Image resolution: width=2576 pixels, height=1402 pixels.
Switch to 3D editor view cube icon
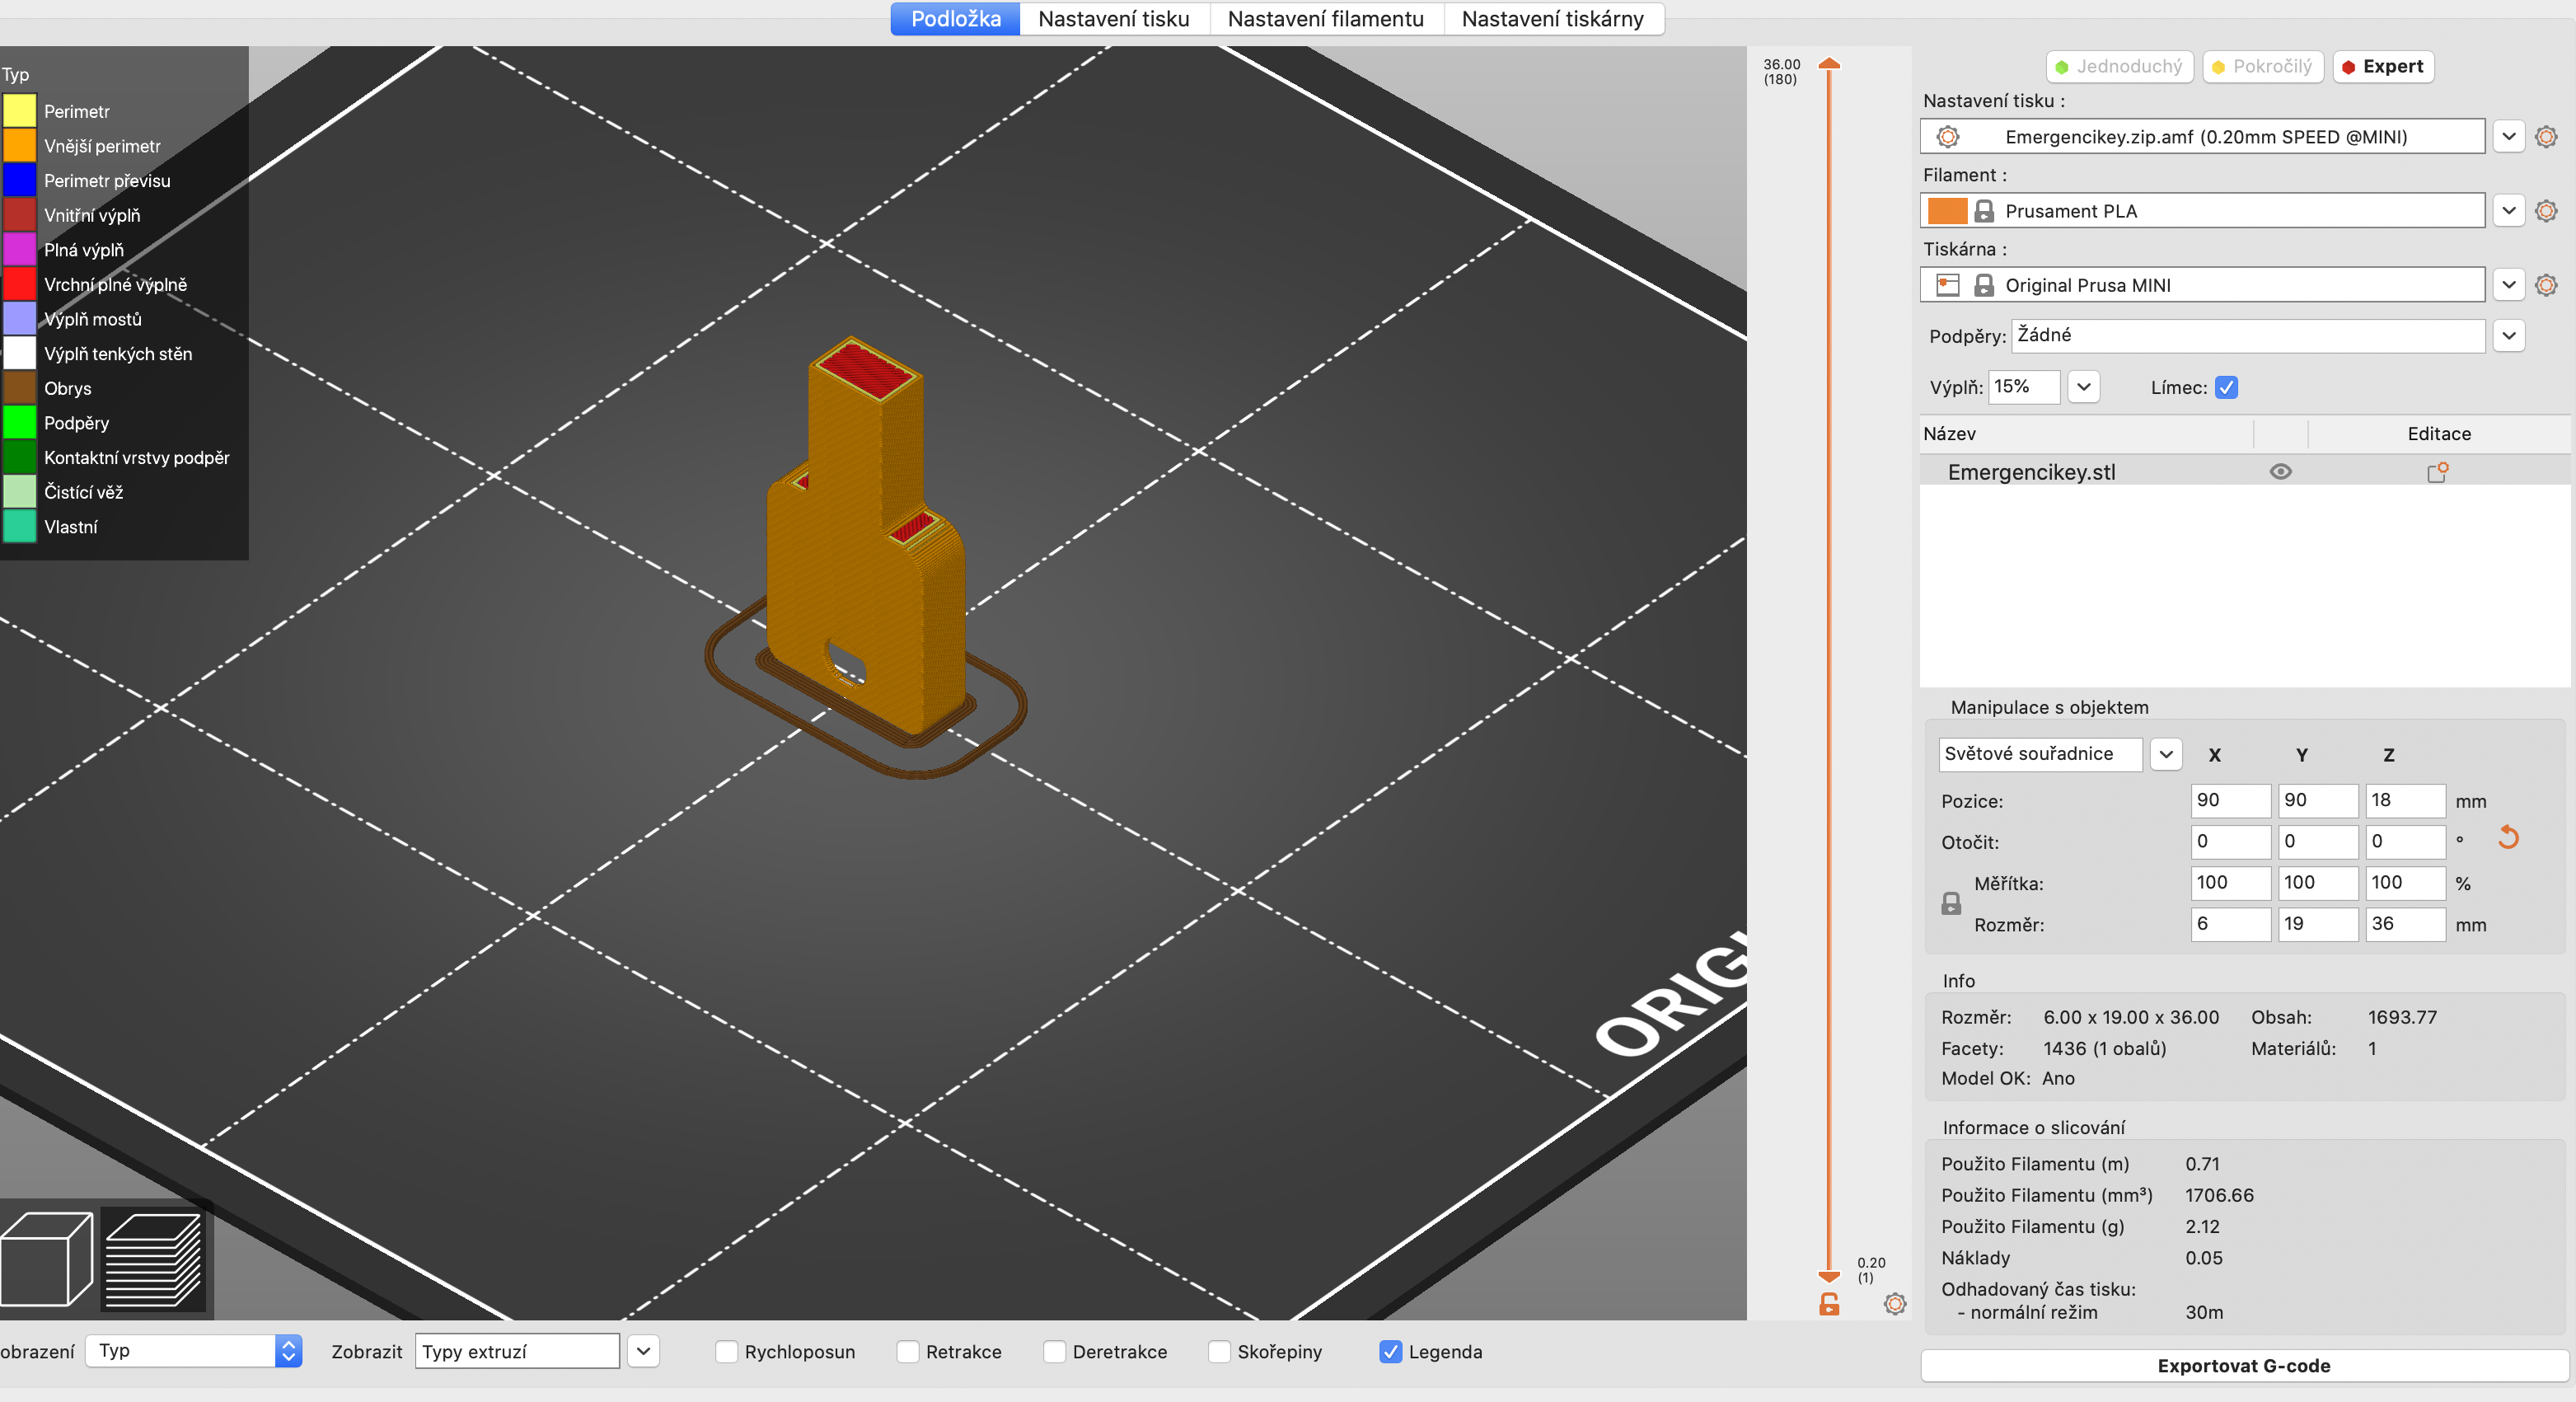tap(47, 1259)
